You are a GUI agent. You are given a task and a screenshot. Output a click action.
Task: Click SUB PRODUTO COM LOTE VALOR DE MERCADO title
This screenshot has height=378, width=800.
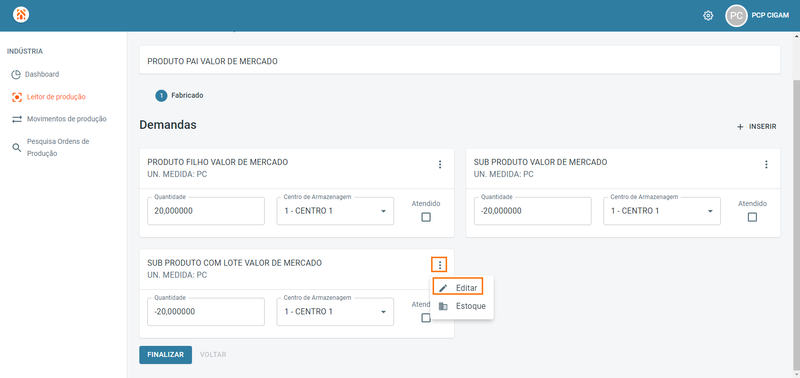[x=235, y=263]
